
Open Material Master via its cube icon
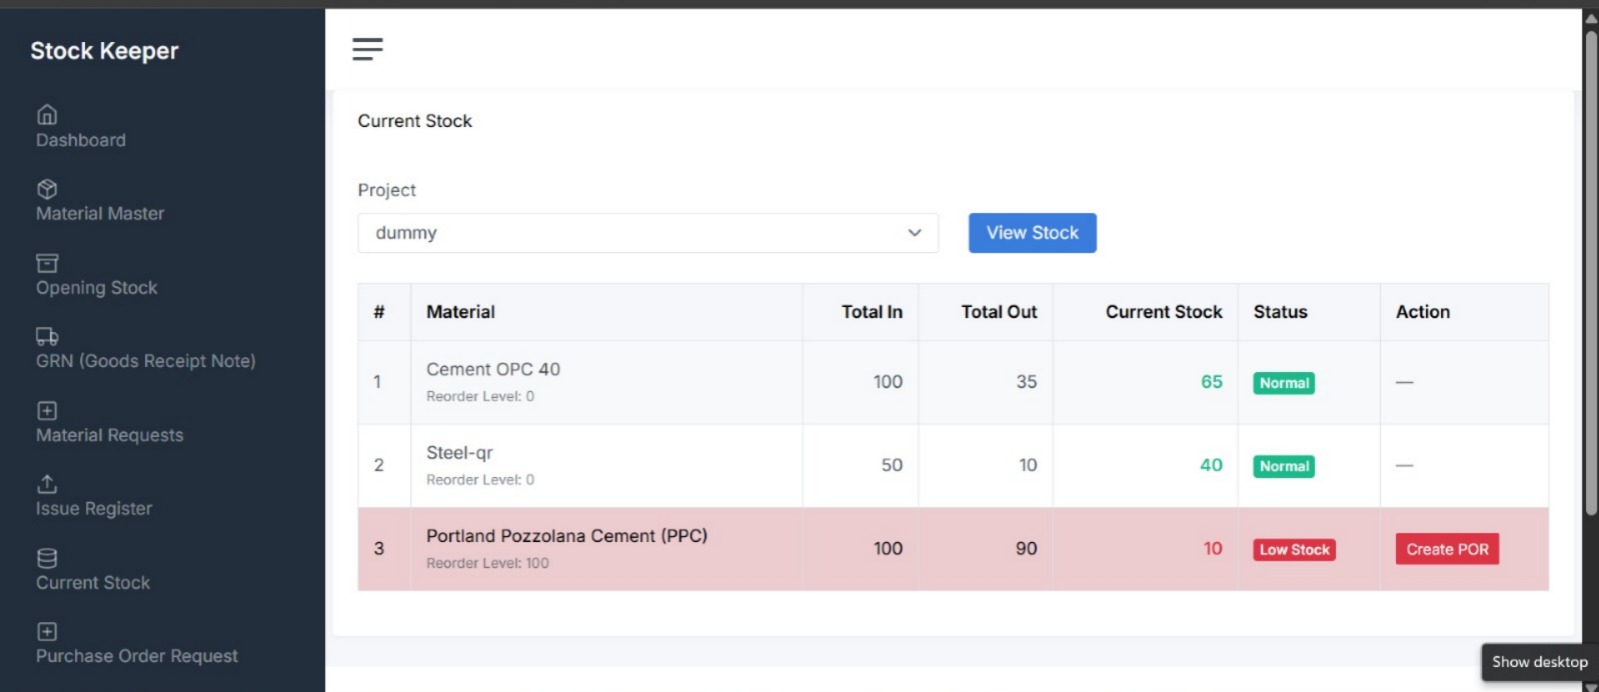tap(47, 189)
